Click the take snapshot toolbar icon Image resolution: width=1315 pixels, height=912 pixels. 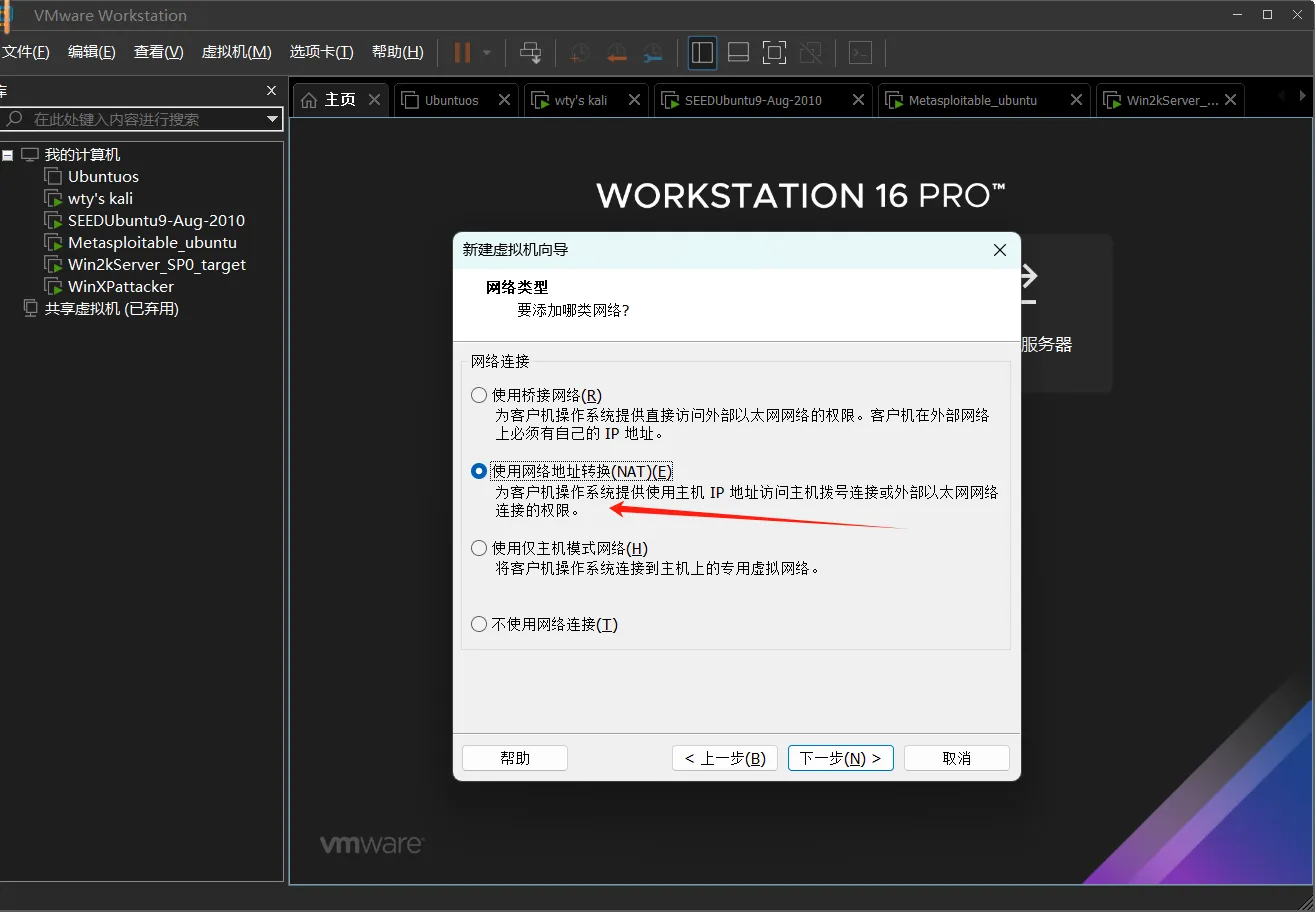(580, 53)
